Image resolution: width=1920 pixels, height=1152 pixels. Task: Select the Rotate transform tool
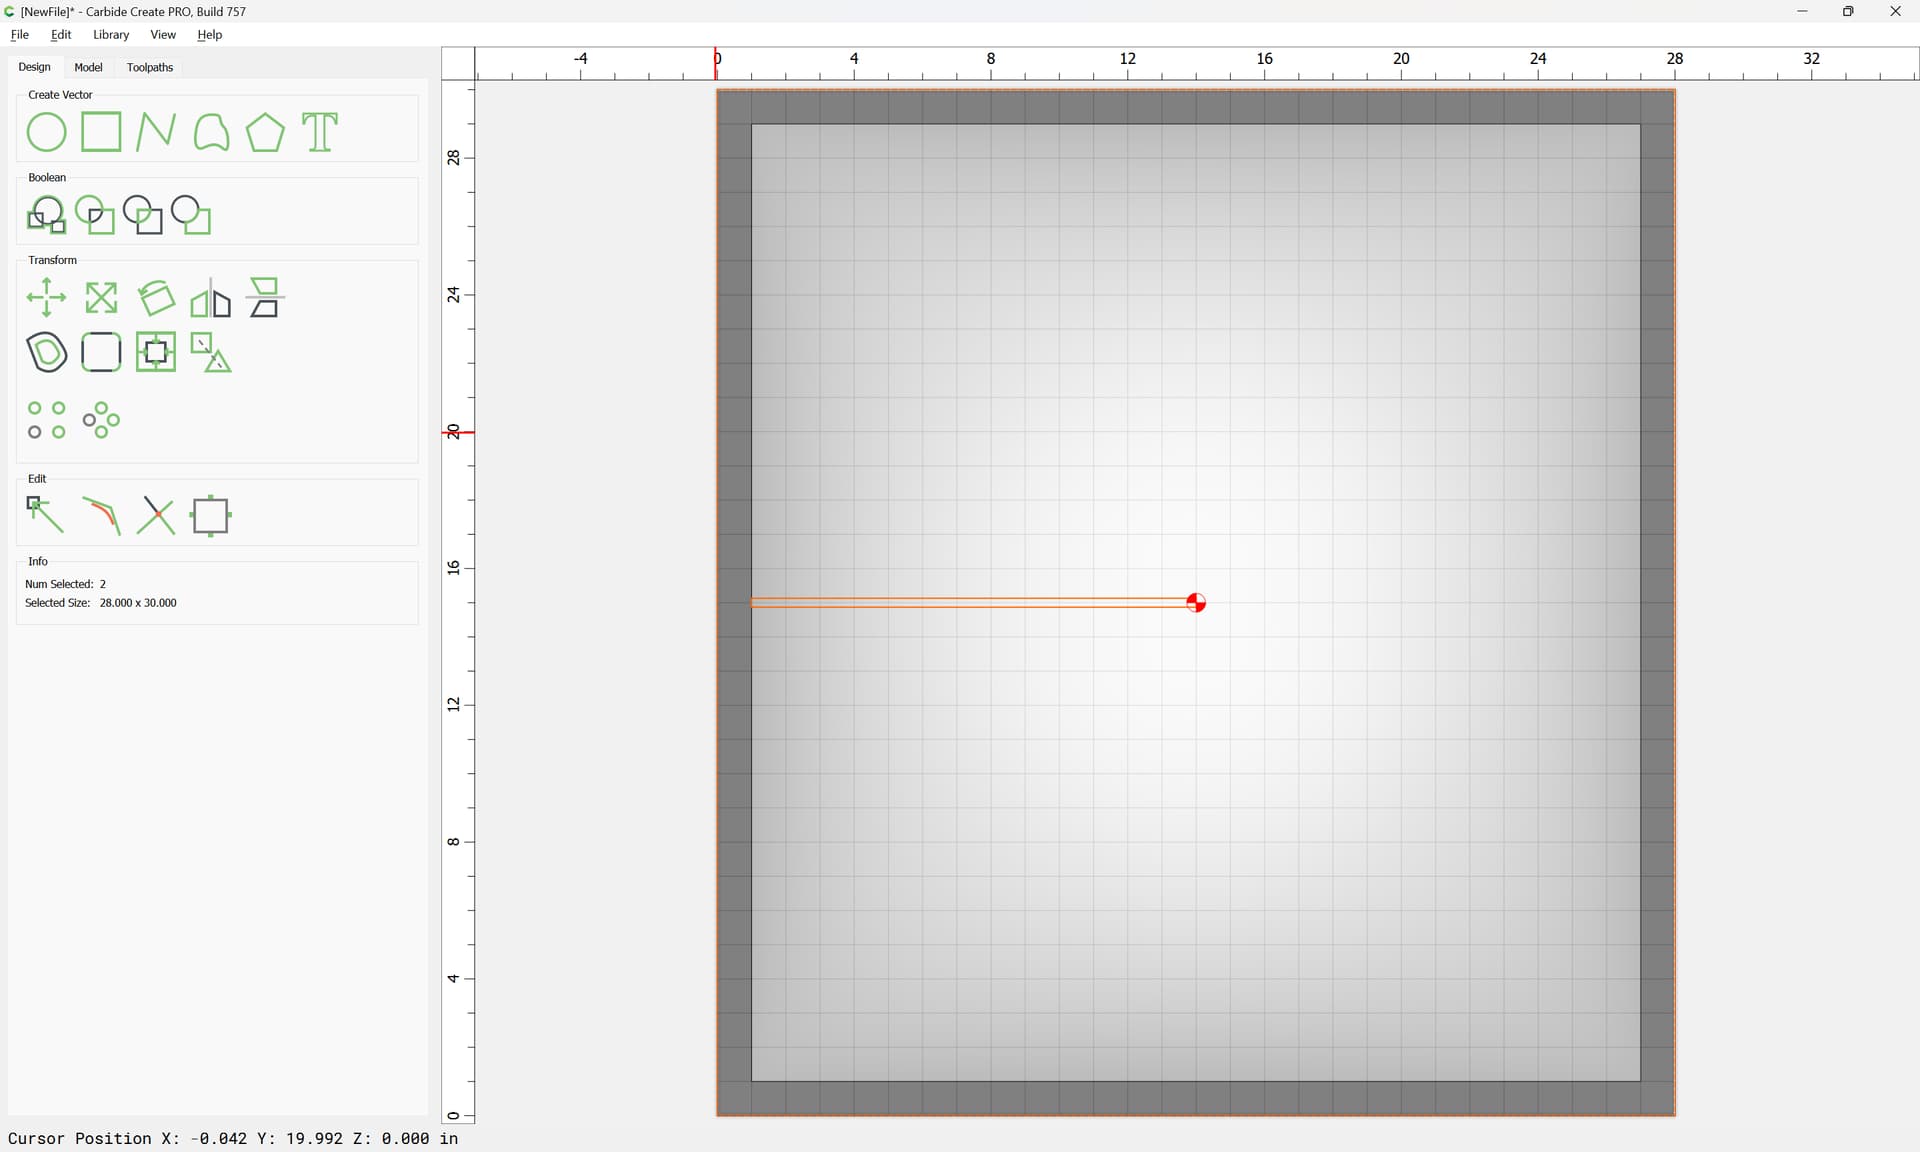point(156,298)
